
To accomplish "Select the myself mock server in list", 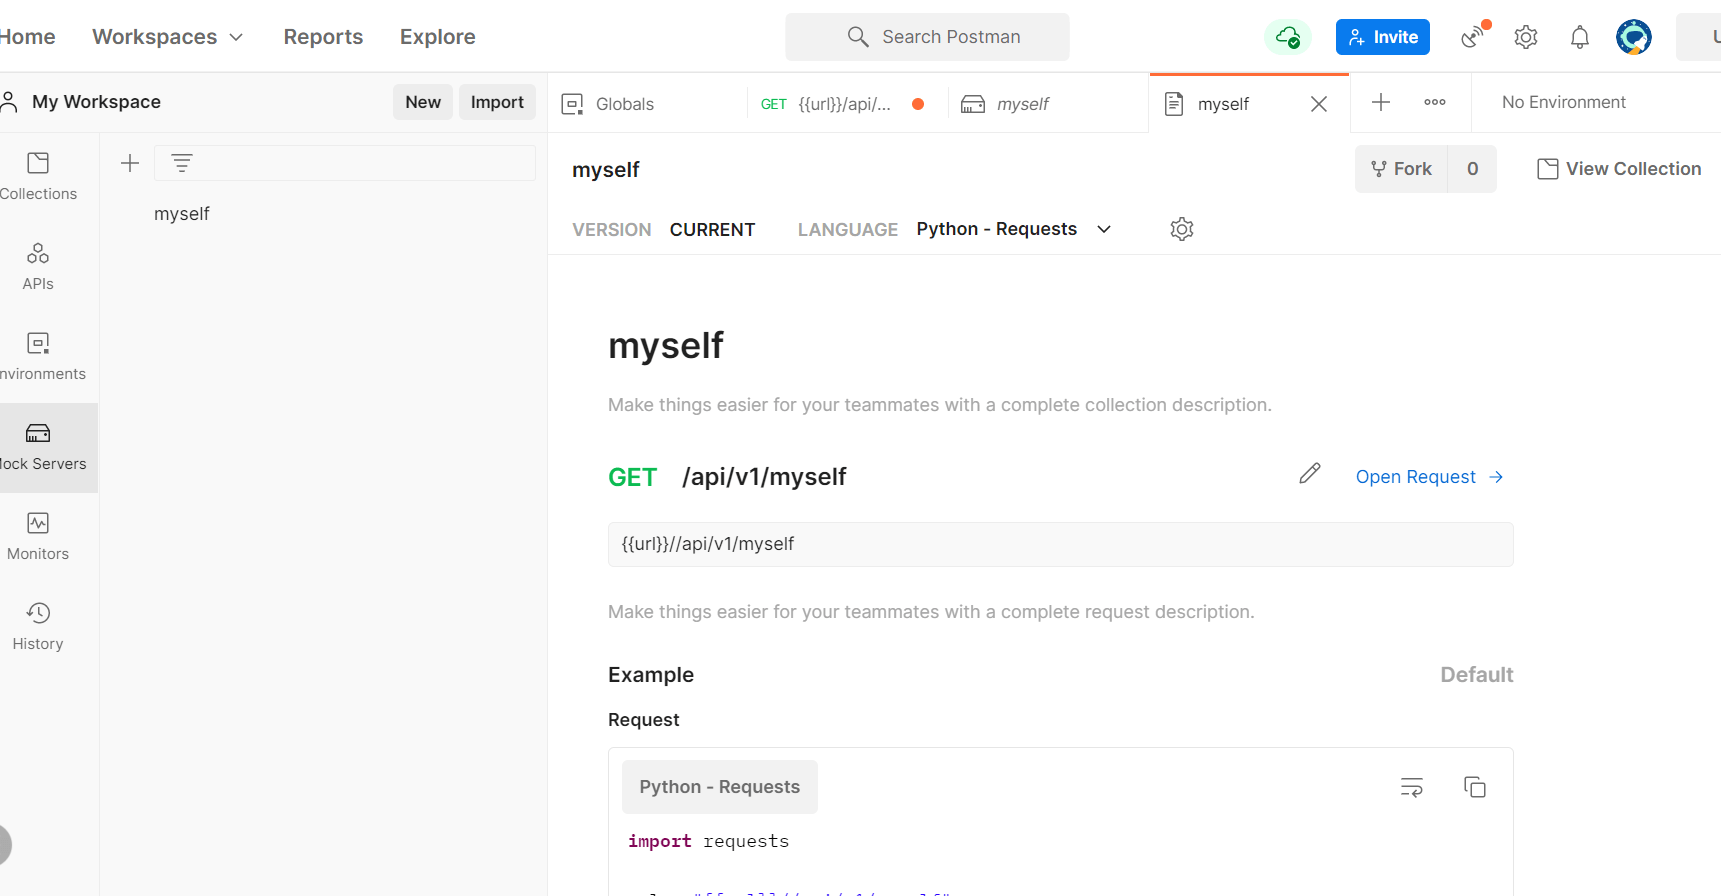I will (182, 214).
